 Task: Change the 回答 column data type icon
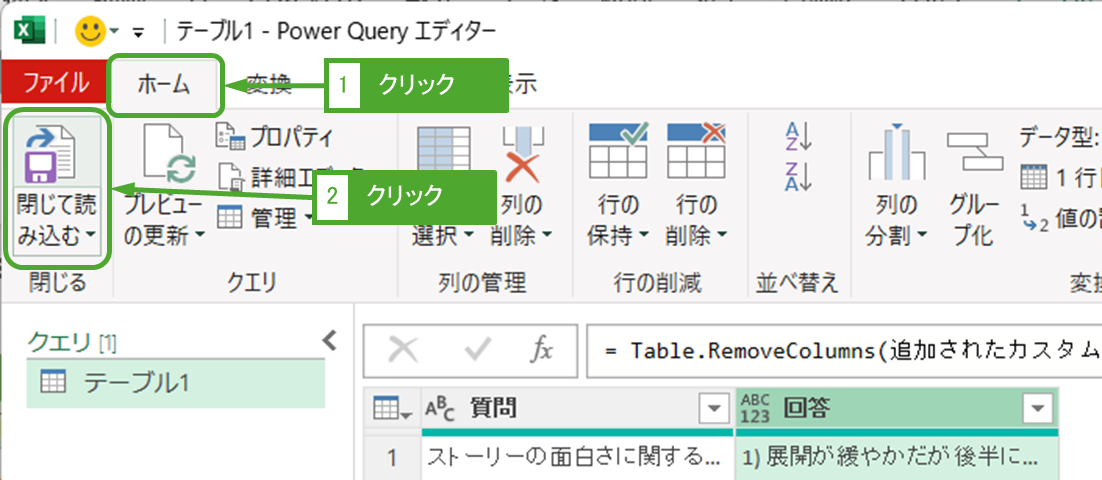pyautogui.click(x=756, y=408)
